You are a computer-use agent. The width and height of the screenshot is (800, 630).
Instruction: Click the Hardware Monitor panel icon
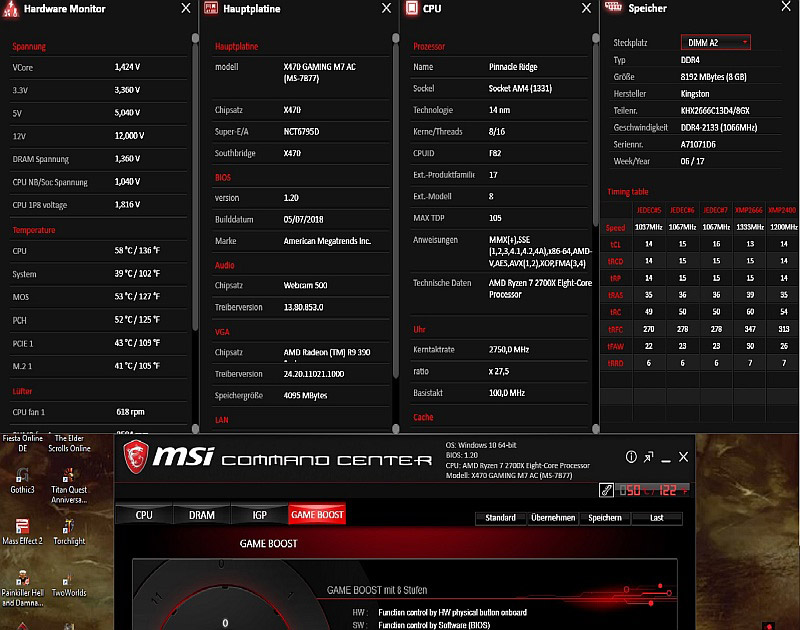click(11, 9)
